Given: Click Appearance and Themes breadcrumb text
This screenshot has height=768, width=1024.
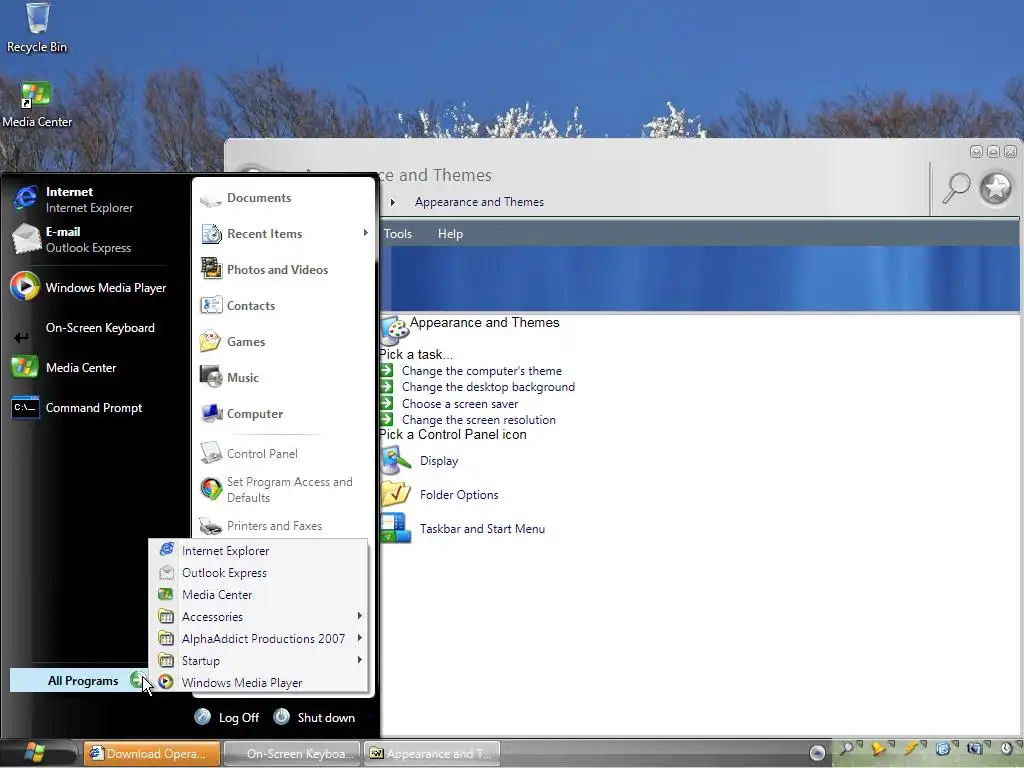Looking at the screenshot, I should tap(479, 202).
